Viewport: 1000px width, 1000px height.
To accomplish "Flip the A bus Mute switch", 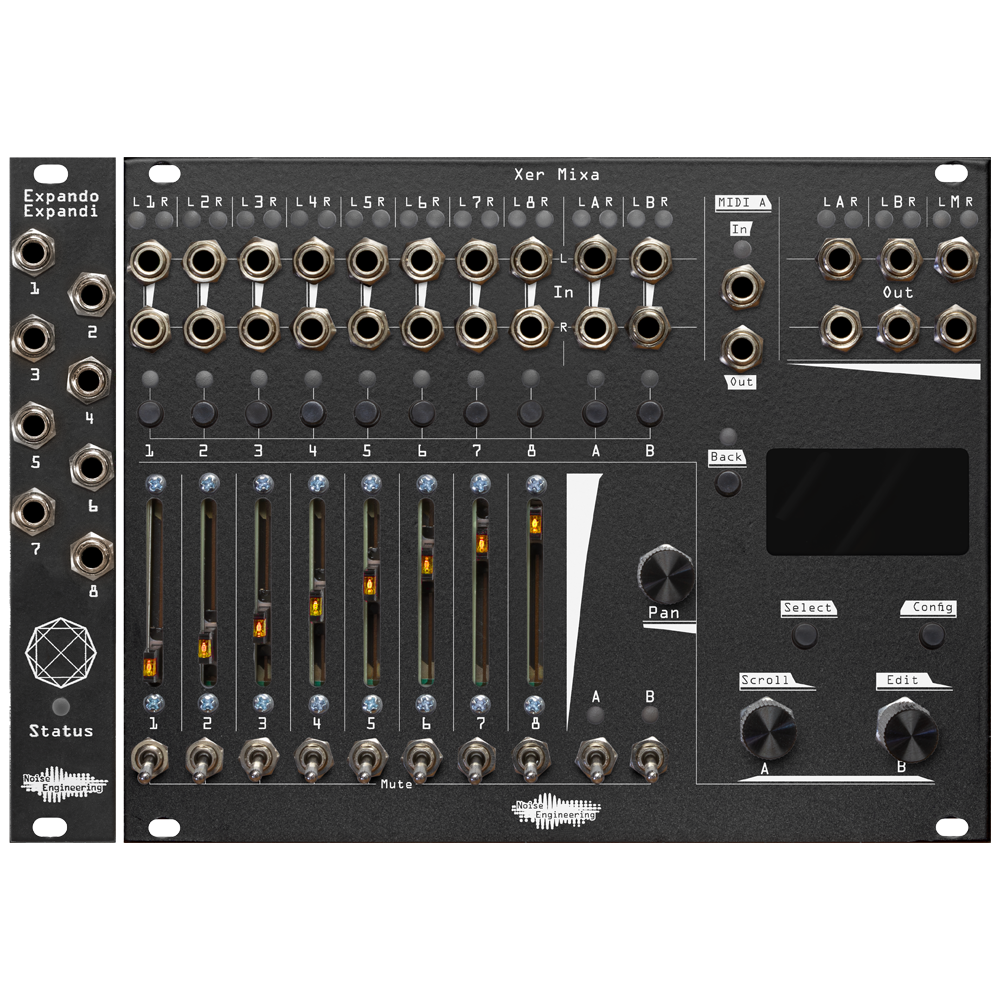I will [x=596, y=760].
